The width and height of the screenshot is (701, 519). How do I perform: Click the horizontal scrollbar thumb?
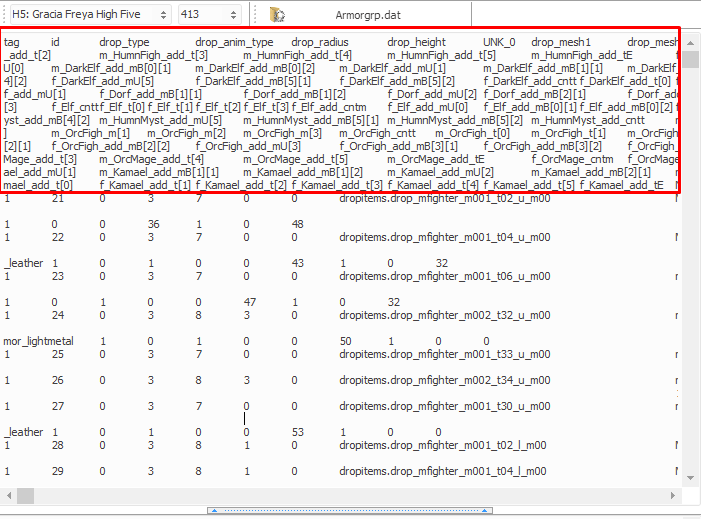click(x=25, y=495)
